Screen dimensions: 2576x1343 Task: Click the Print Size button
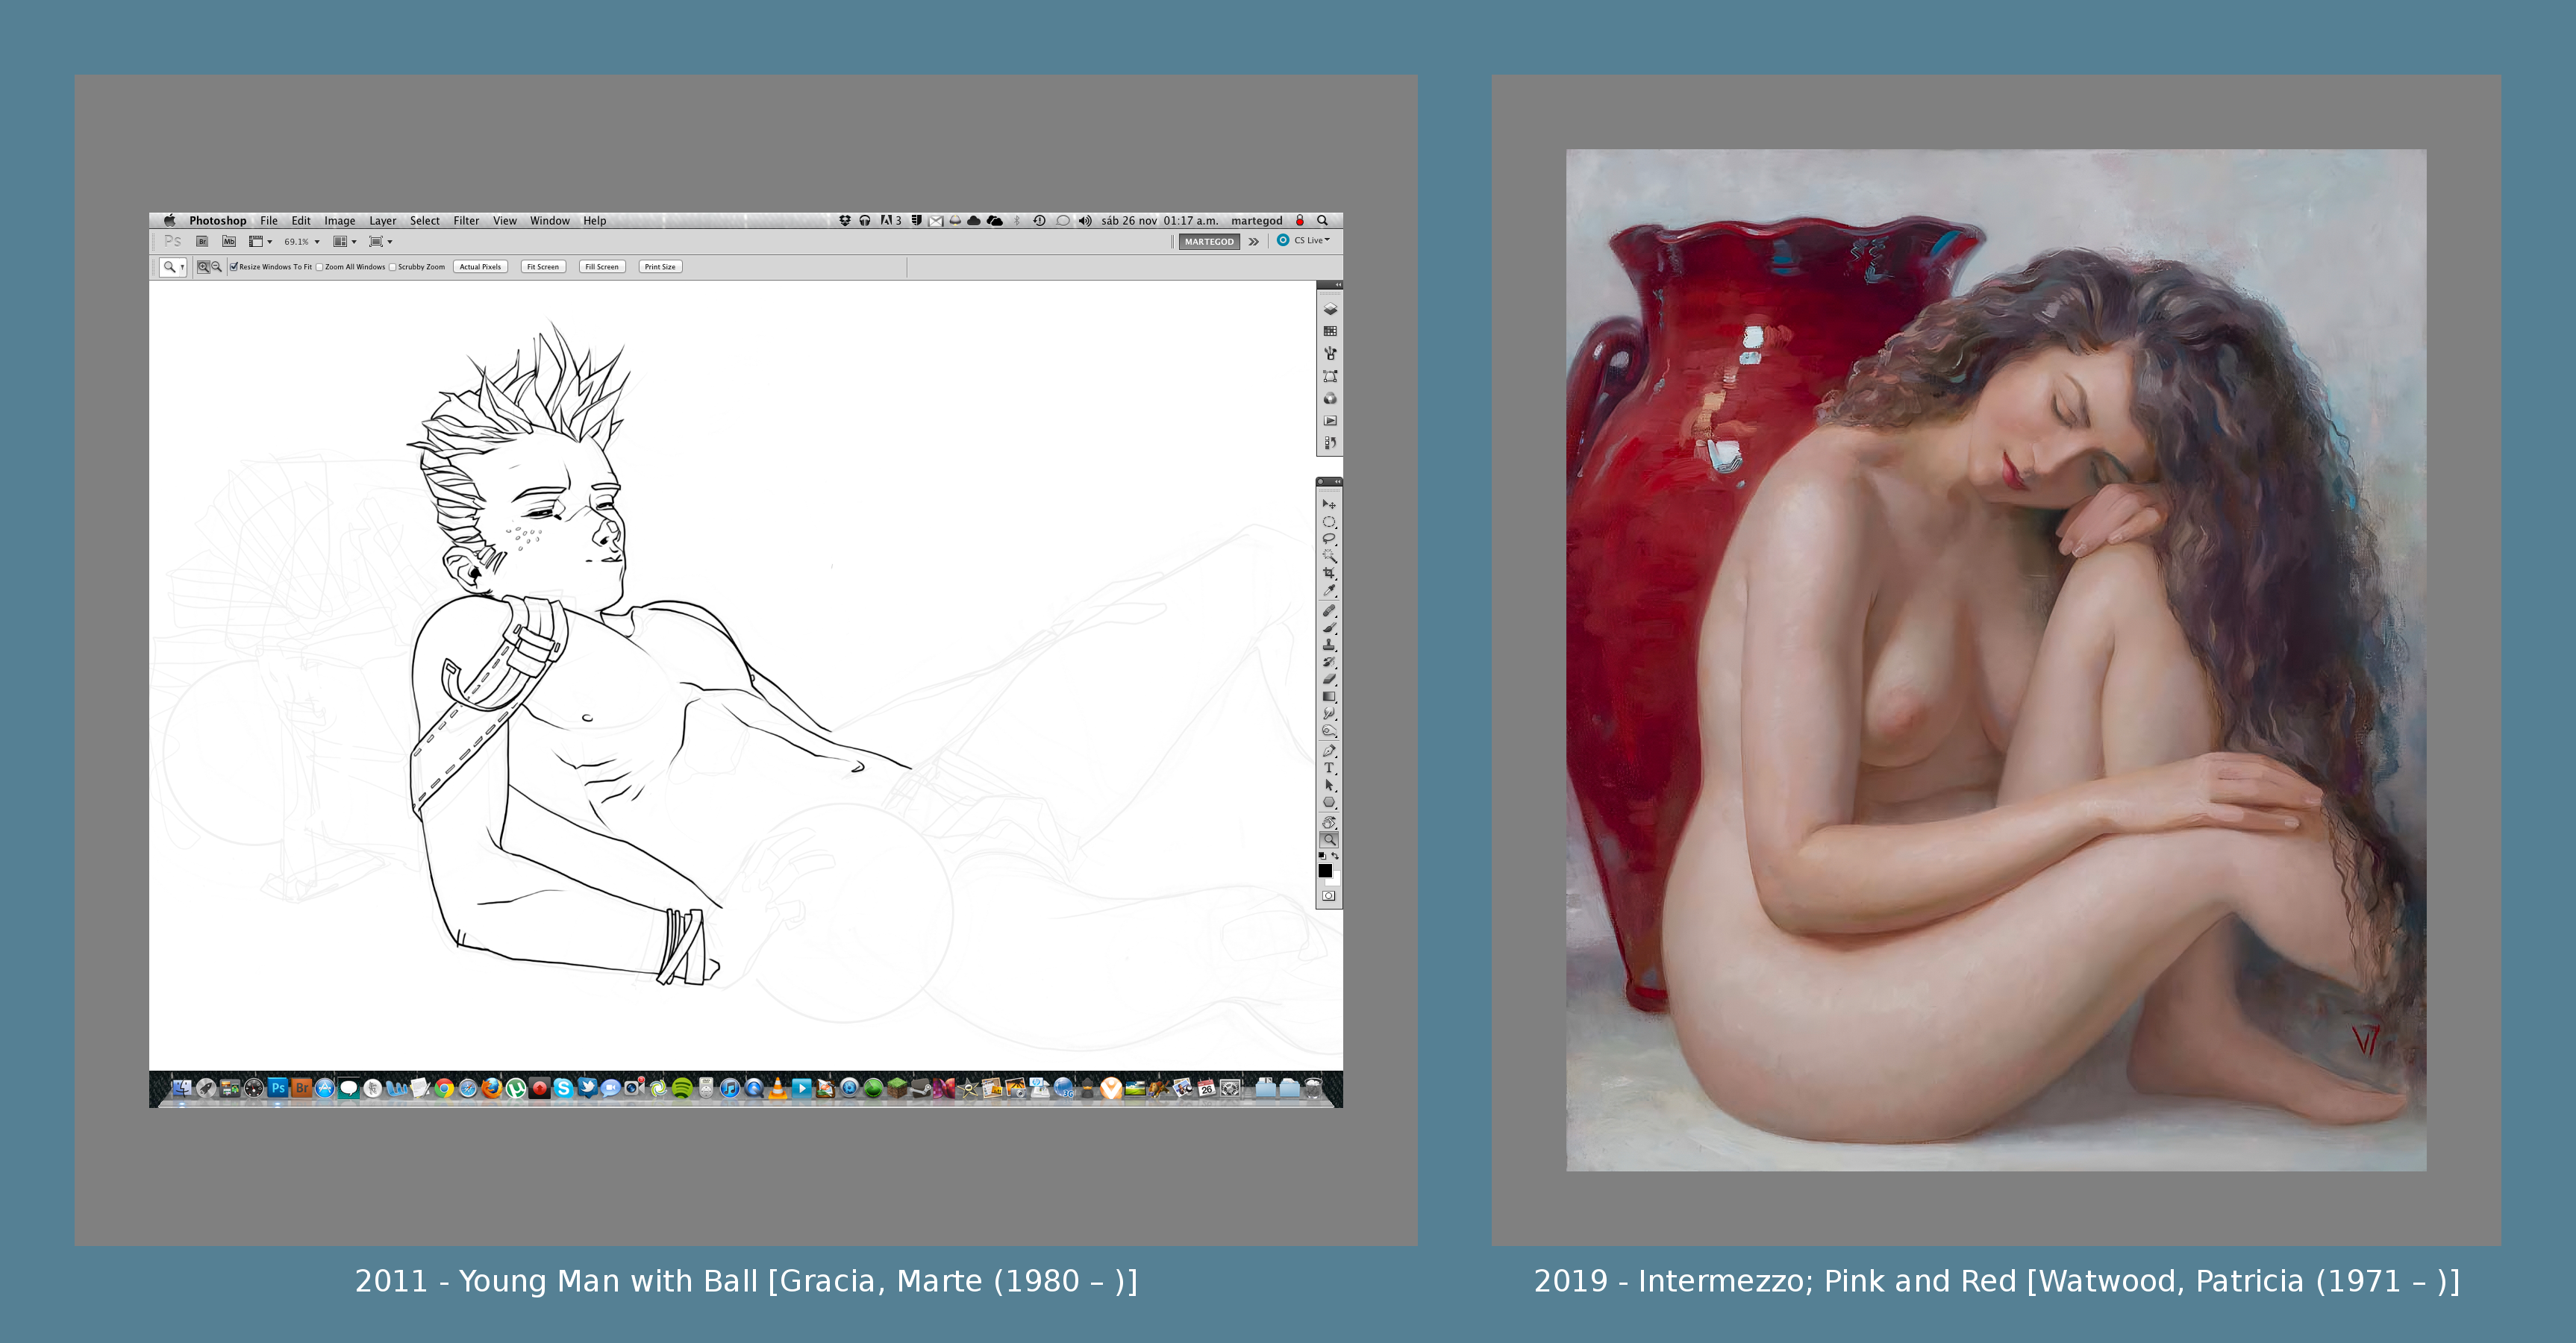660,267
